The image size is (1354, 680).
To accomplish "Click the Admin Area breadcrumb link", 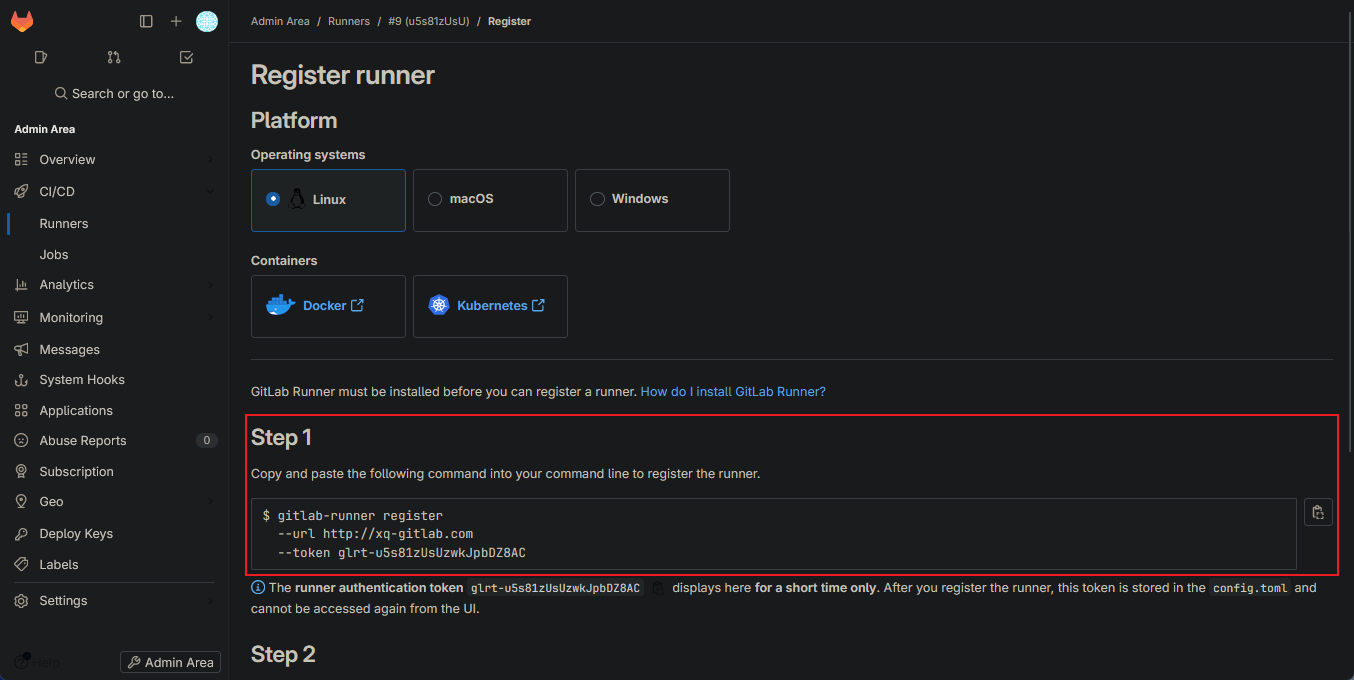I will pos(280,21).
